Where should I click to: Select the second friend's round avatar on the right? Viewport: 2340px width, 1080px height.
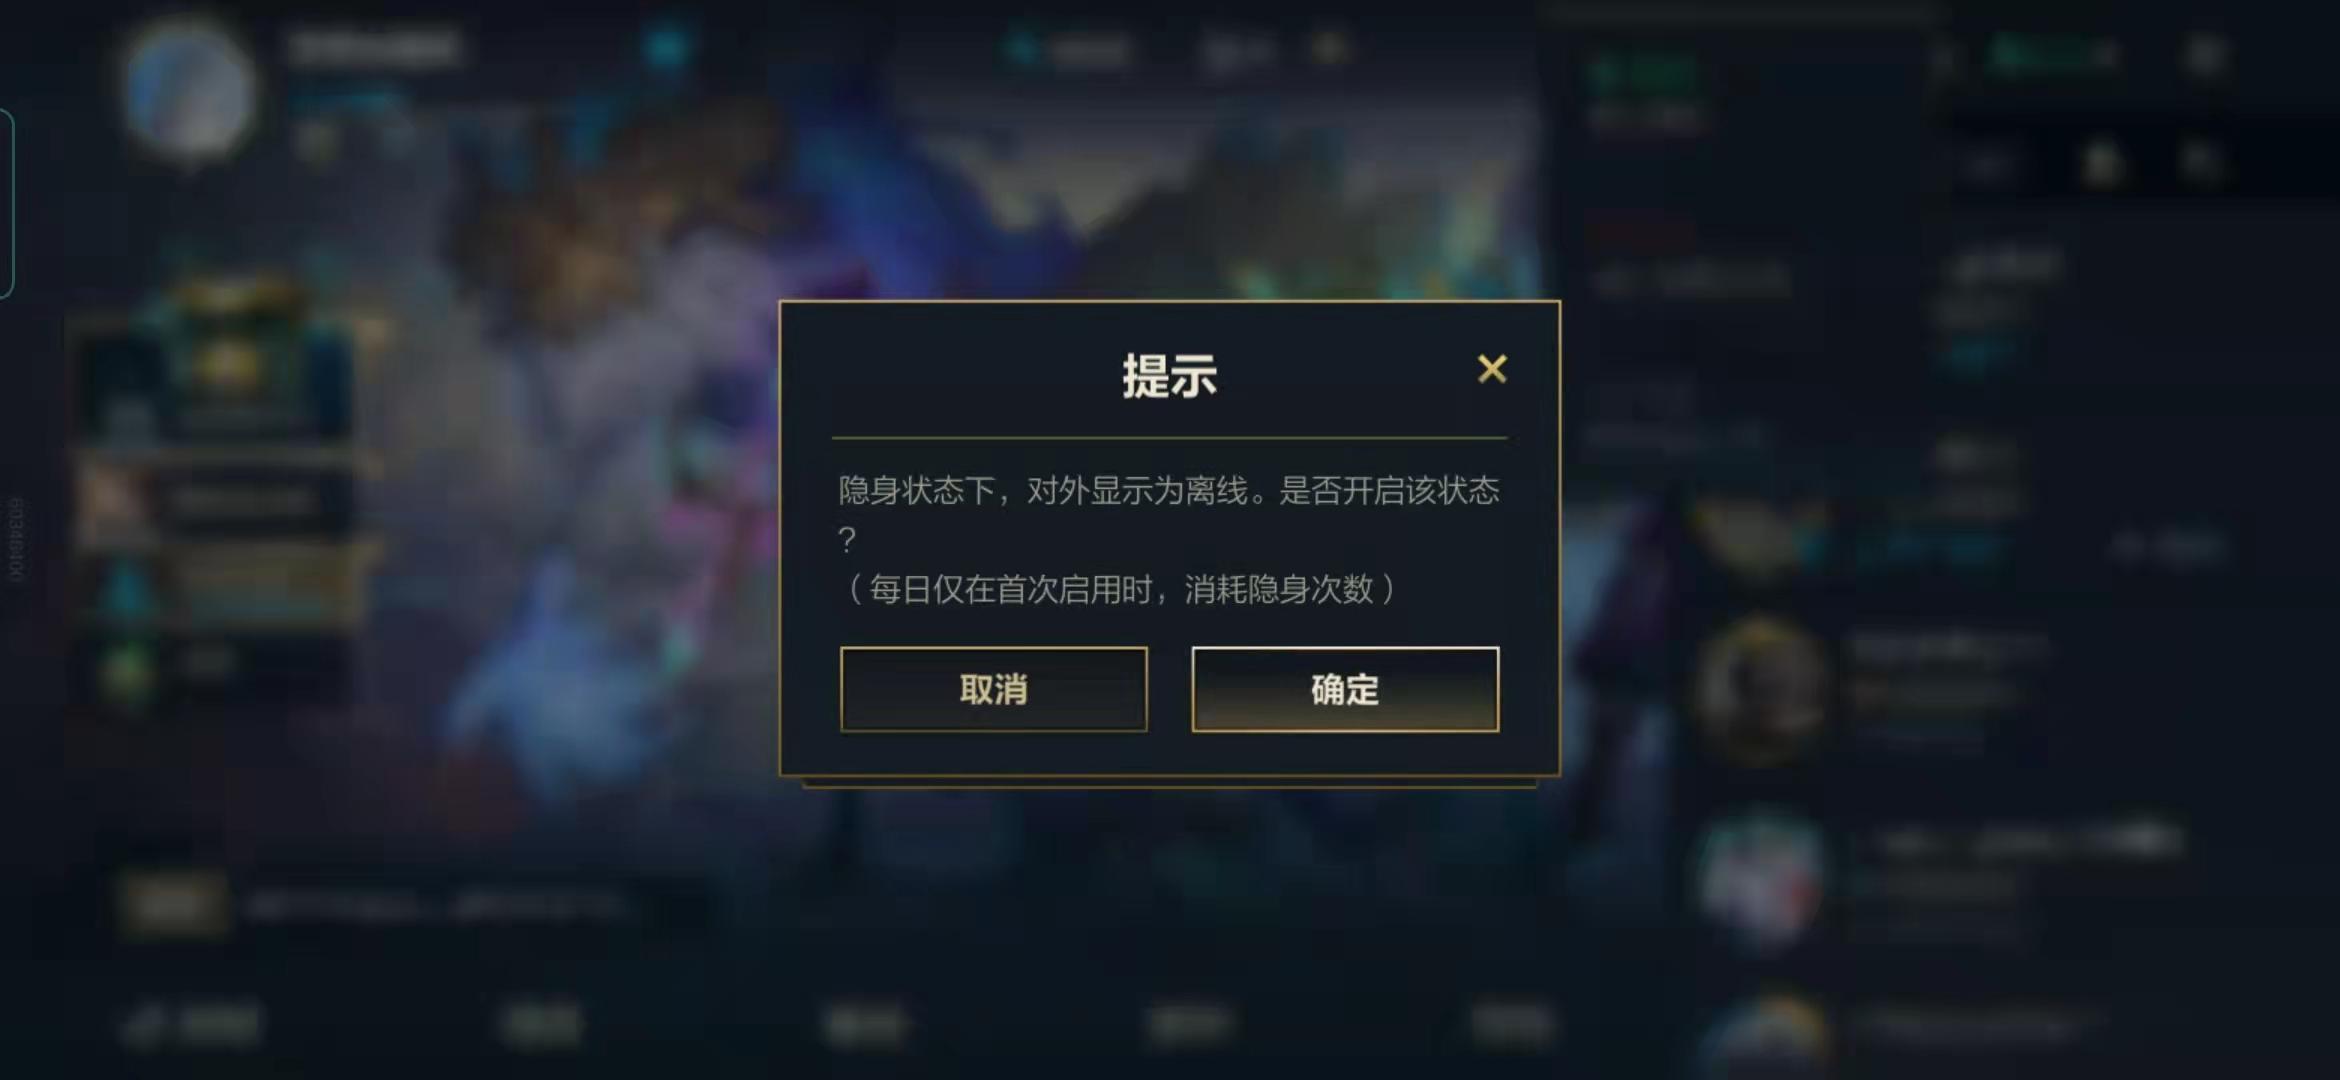point(1762,690)
